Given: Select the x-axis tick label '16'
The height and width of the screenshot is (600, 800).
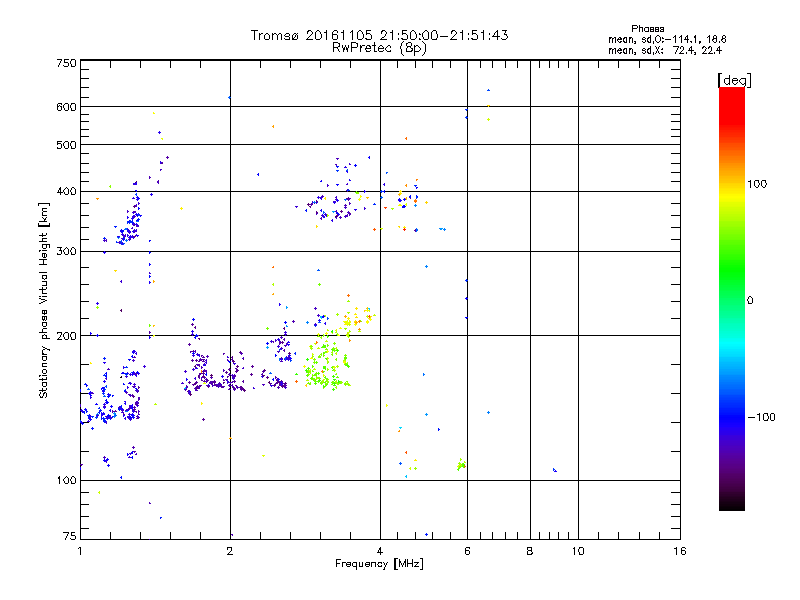Looking at the screenshot, I should [680, 551].
